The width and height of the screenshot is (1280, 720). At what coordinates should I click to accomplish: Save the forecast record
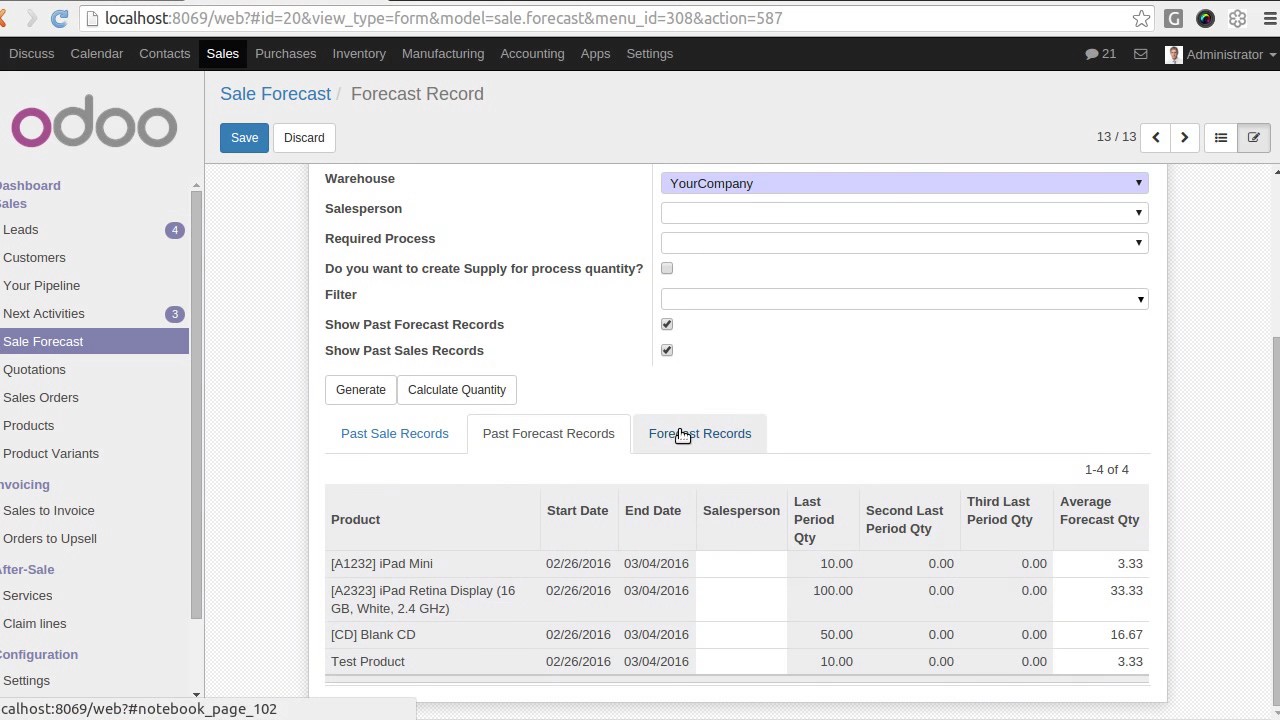click(x=244, y=138)
